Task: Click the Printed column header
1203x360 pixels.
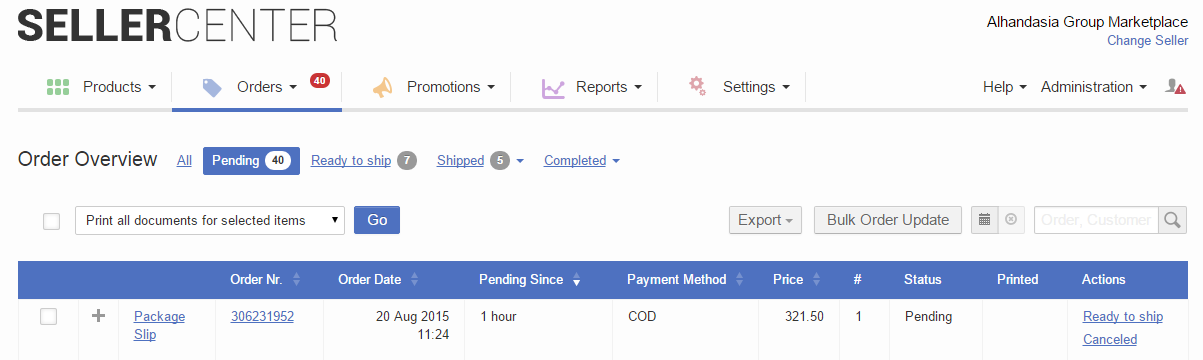Action: [1018, 280]
